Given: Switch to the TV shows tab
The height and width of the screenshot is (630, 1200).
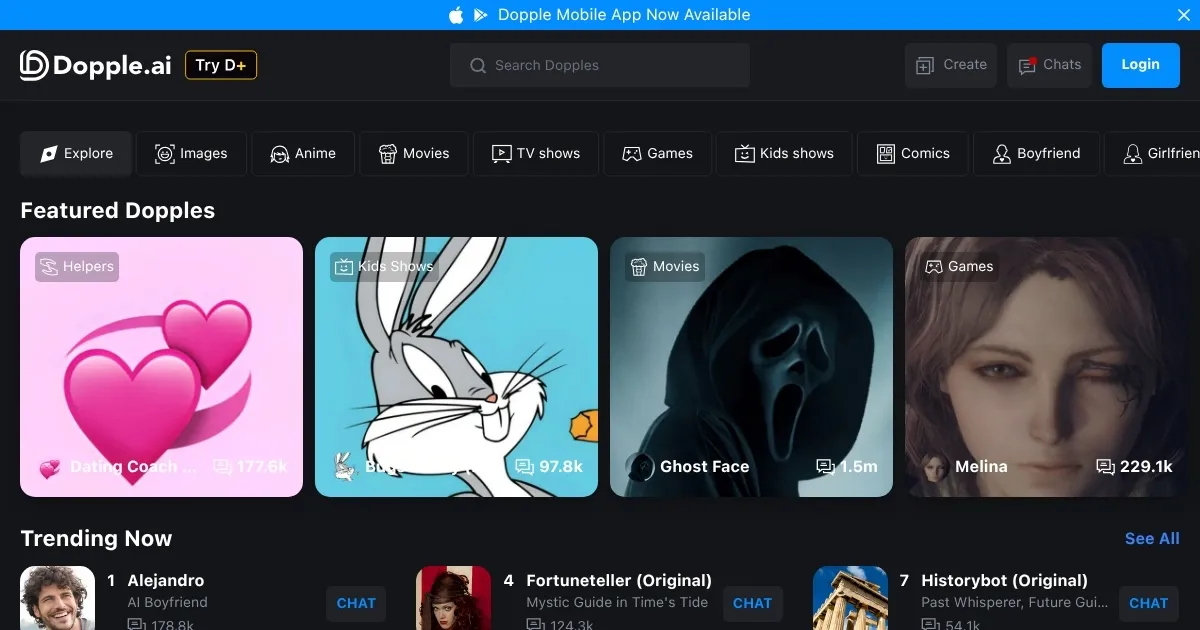Looking at the screenshot, I should click(x=535, y=153).
